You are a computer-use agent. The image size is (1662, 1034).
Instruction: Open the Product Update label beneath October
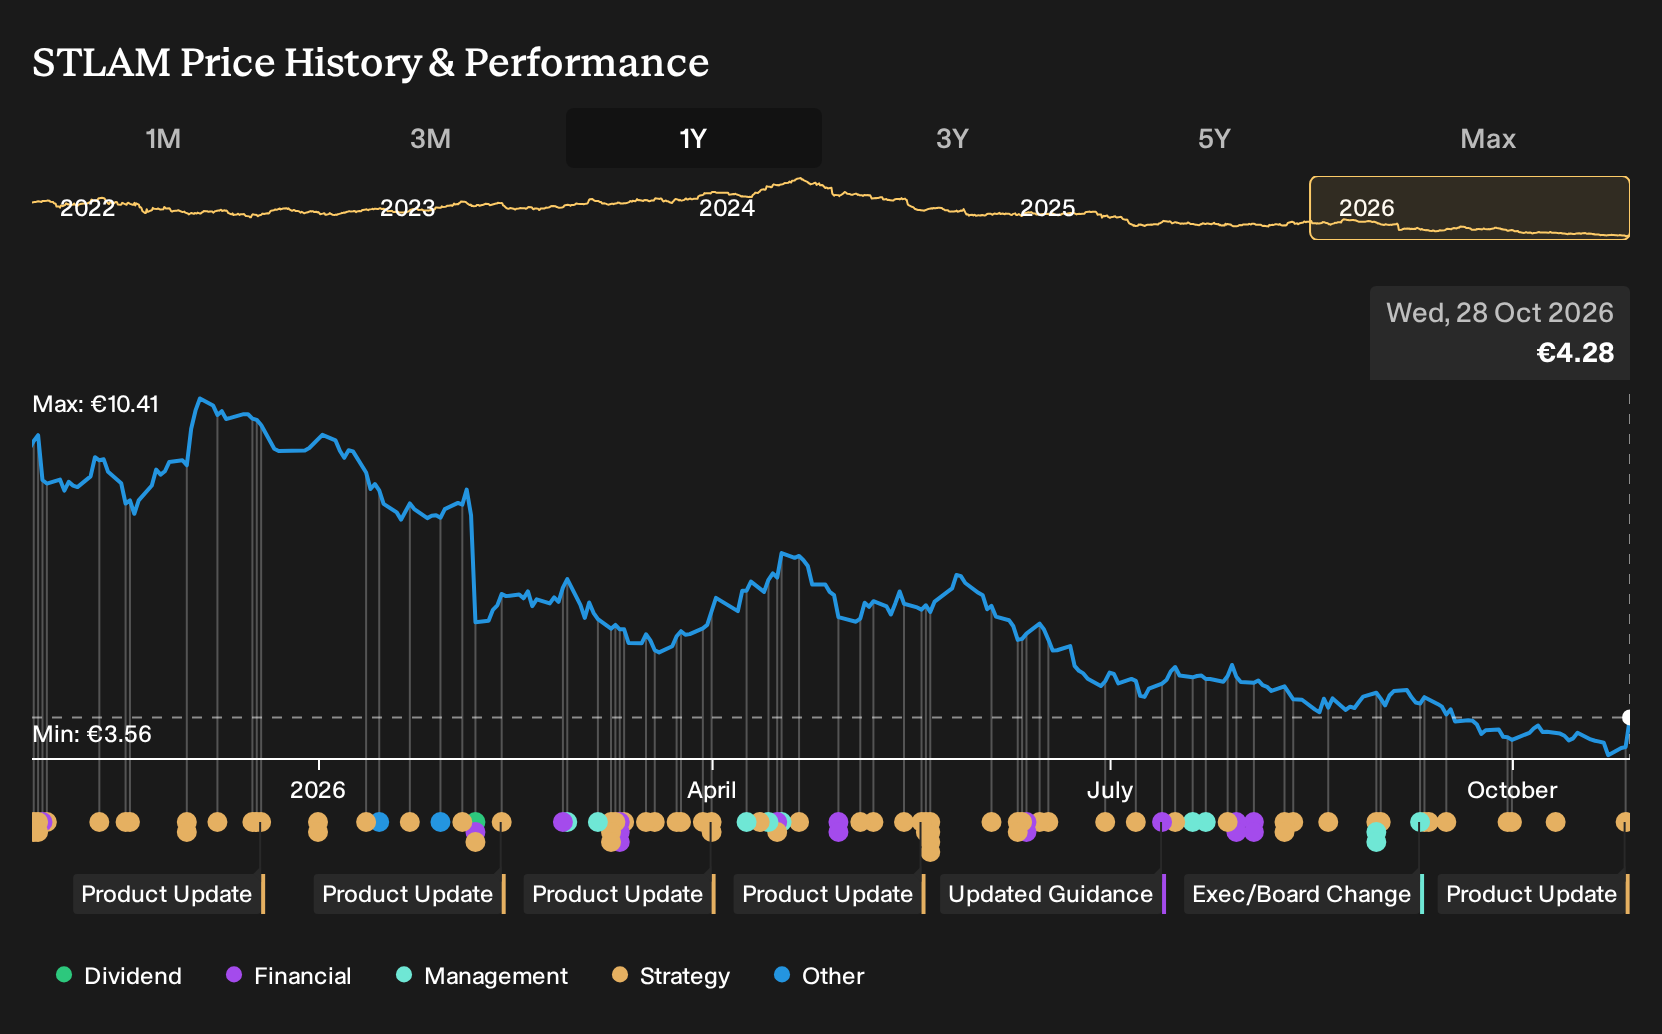pyautogui.click(x=1534, y=894)
